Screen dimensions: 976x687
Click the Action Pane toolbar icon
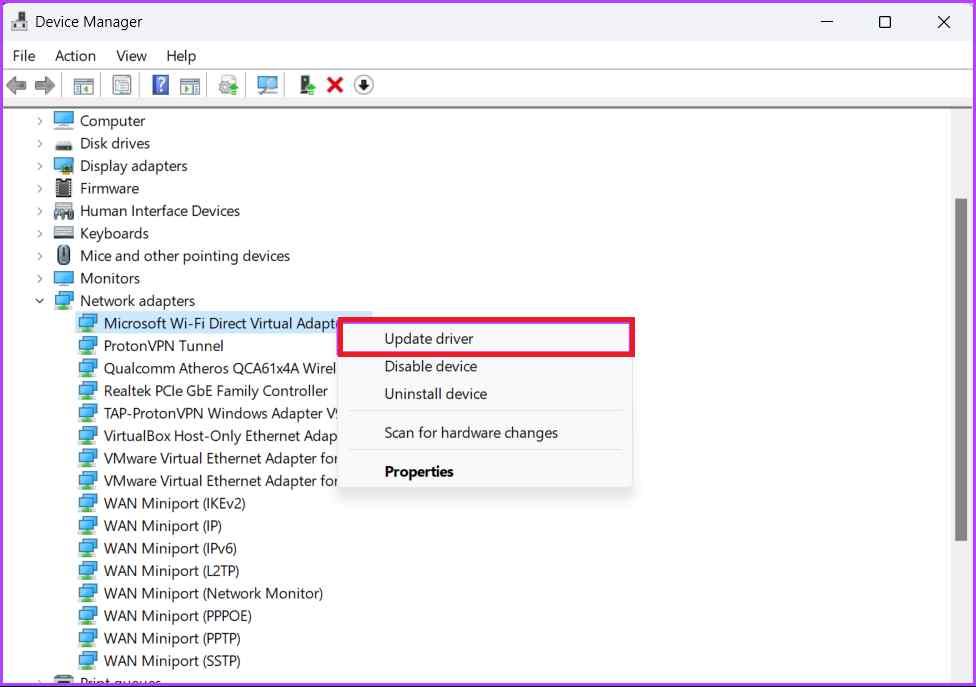190,85
